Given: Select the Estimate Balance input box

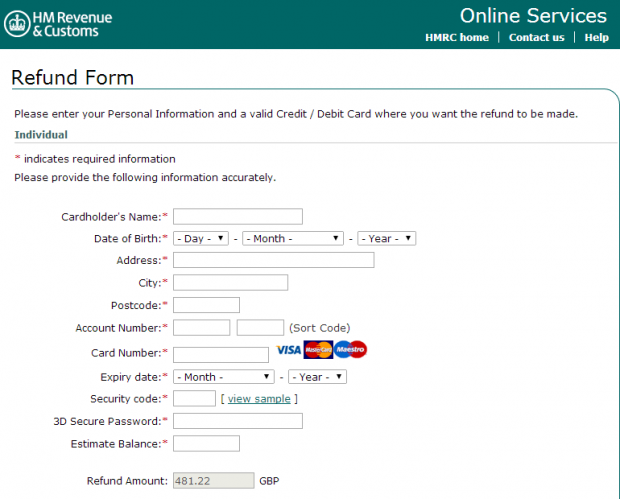Looking at the screenshot, I should [206, 444].
